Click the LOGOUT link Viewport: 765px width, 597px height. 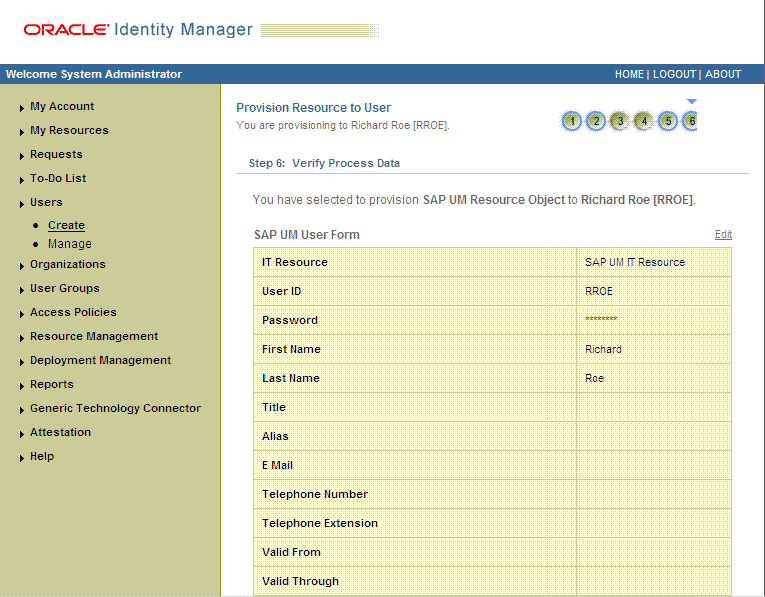tap(674, 74)
